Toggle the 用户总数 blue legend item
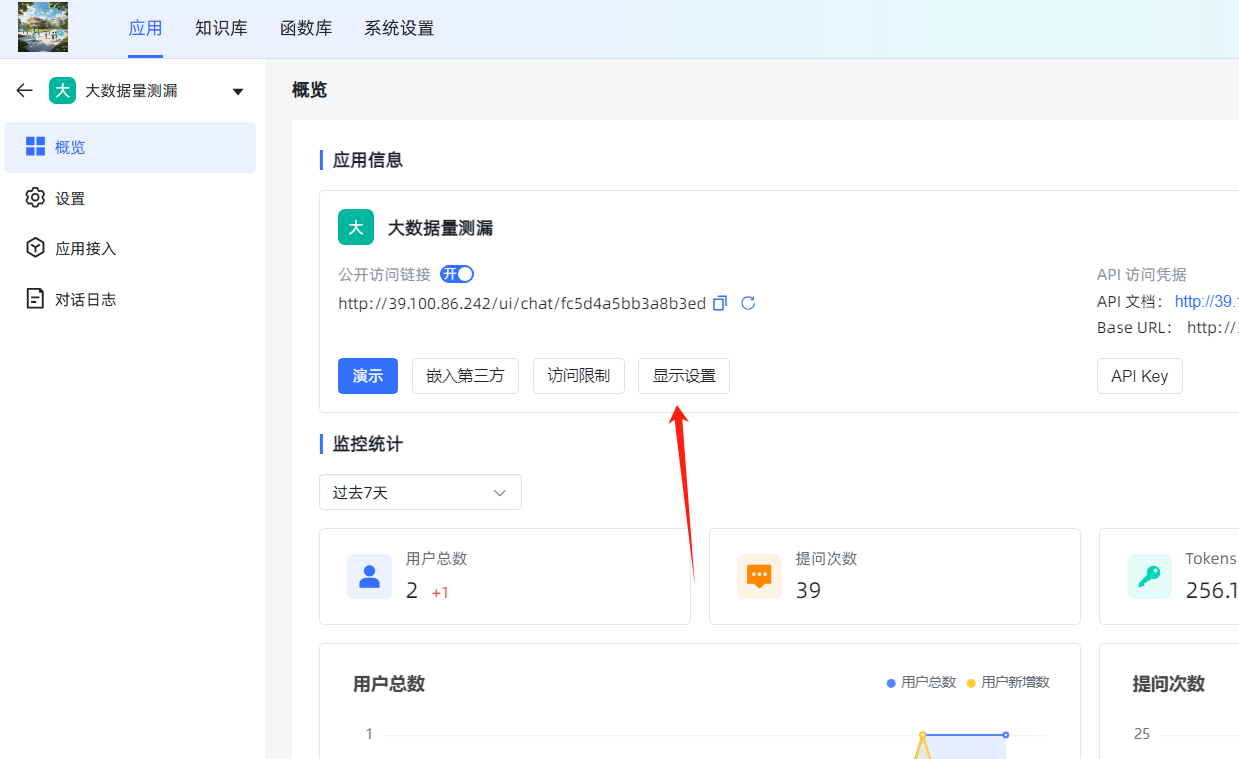Image resolution: width=1239 pixels, height=759 pixels. [921, 682]
